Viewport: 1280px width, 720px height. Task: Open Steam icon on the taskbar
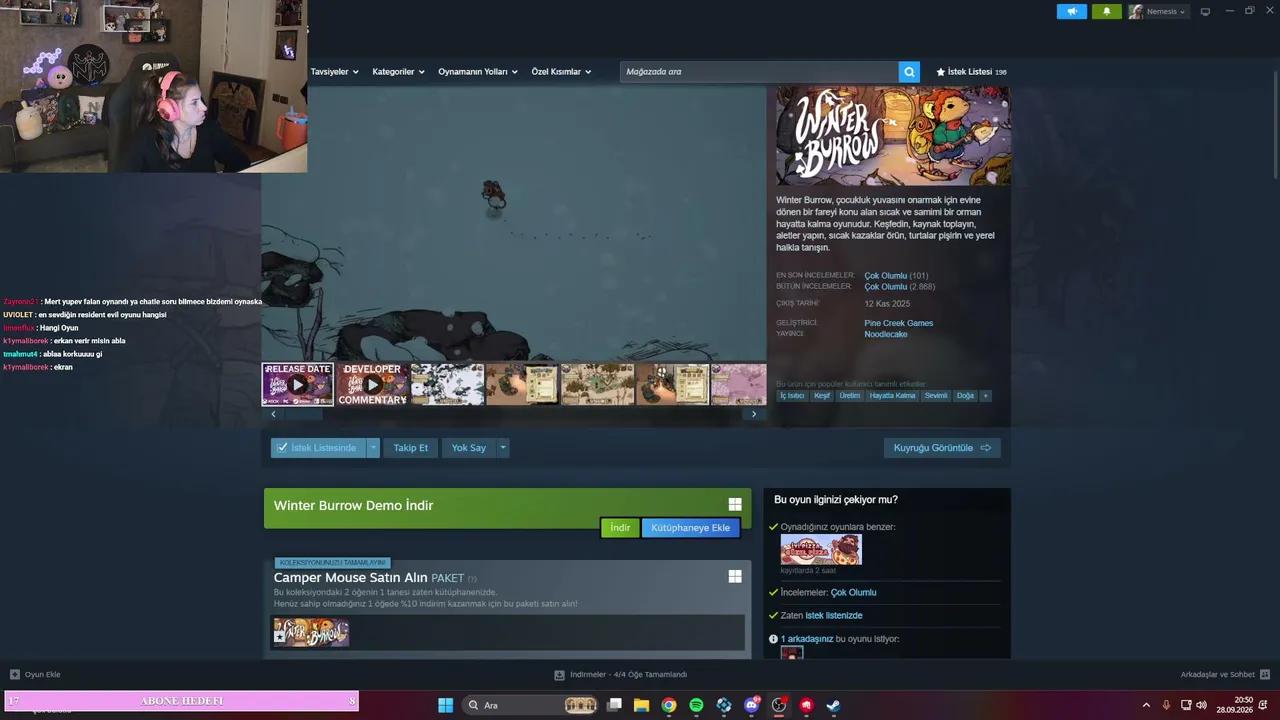click(x=833, y=705)
